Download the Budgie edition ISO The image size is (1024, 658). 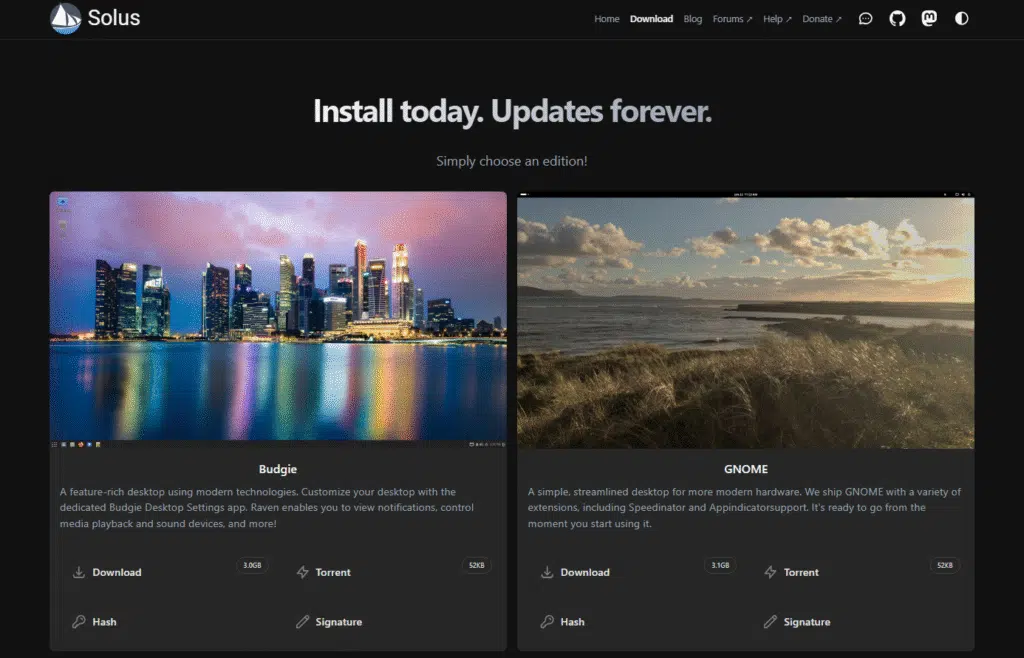coord(116,572)
